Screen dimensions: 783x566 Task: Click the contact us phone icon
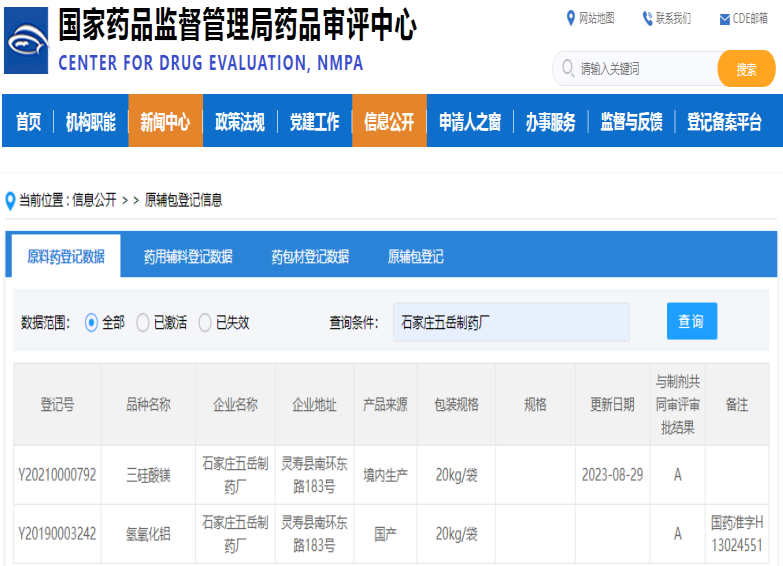647,18
